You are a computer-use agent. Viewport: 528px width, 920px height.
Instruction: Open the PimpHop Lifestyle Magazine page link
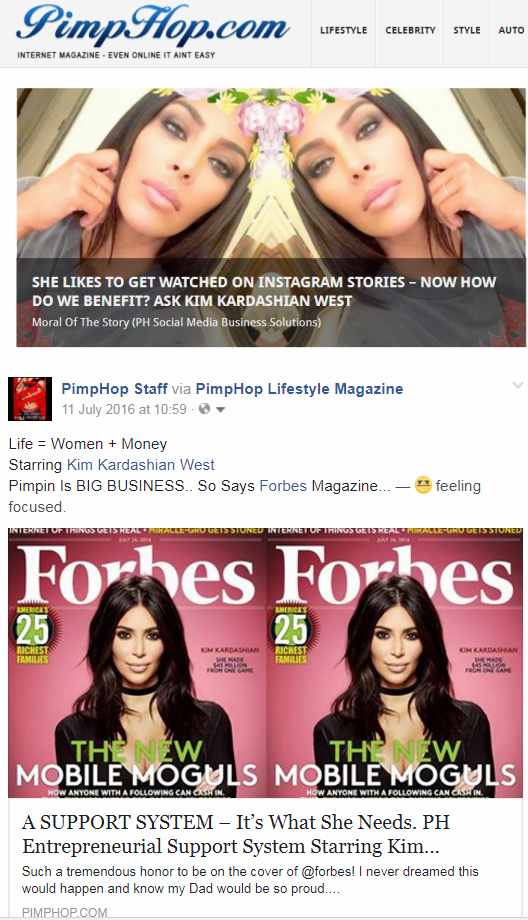(299, 388)
